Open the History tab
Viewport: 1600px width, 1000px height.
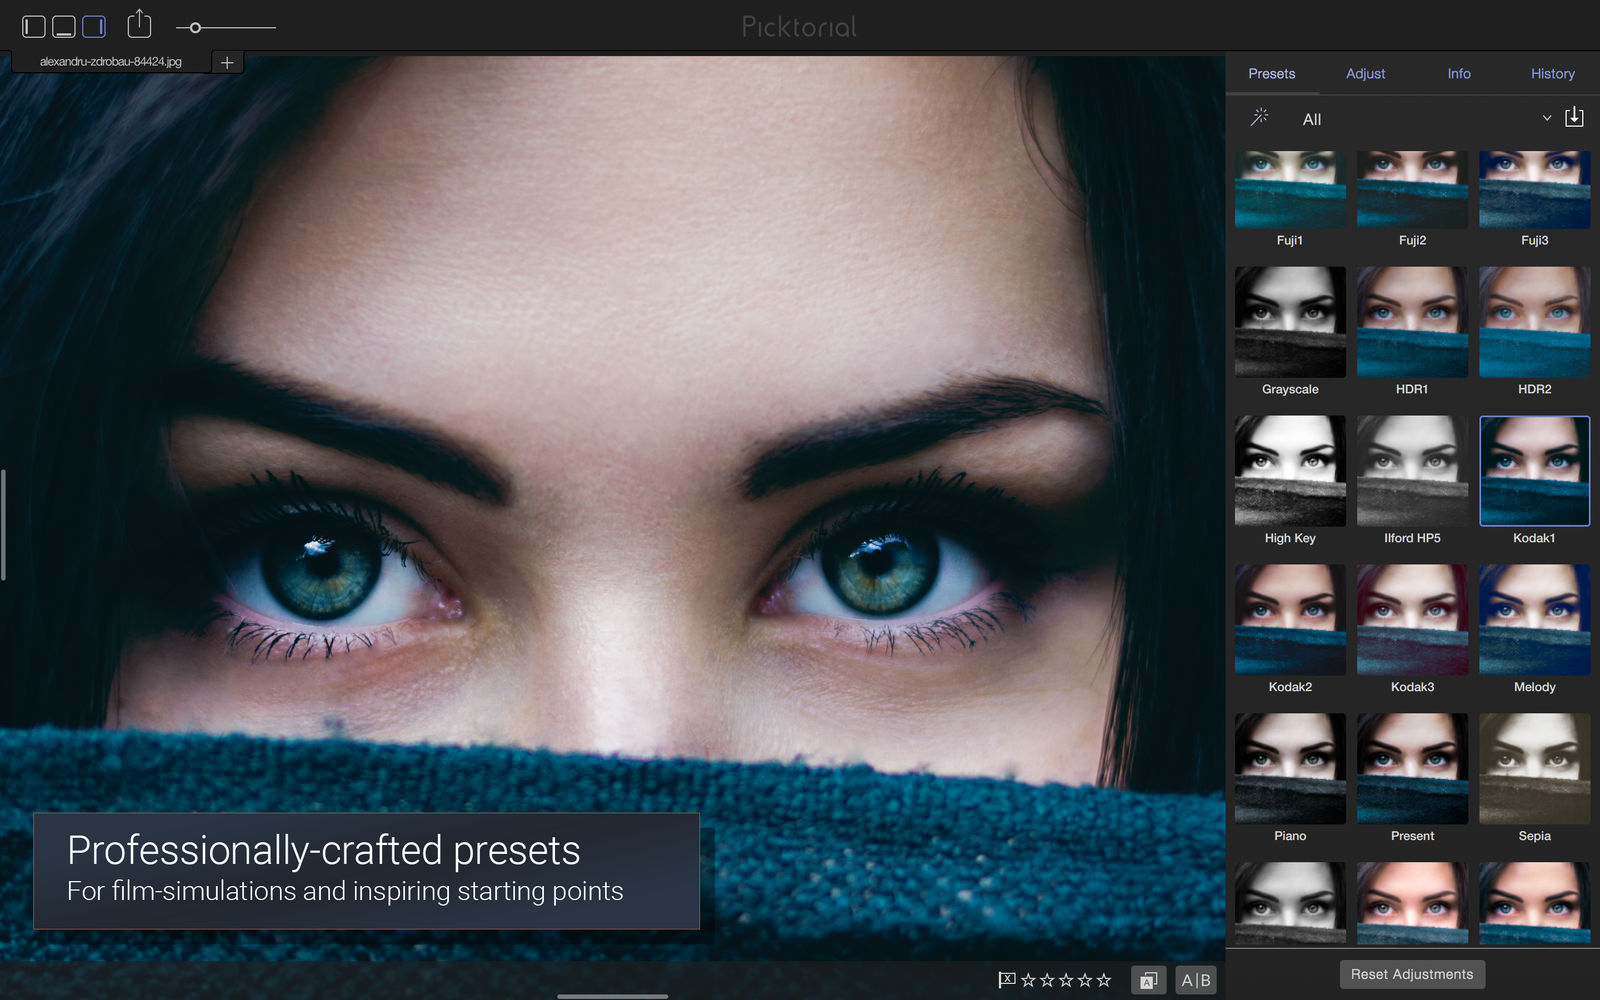click(1552, 74)
